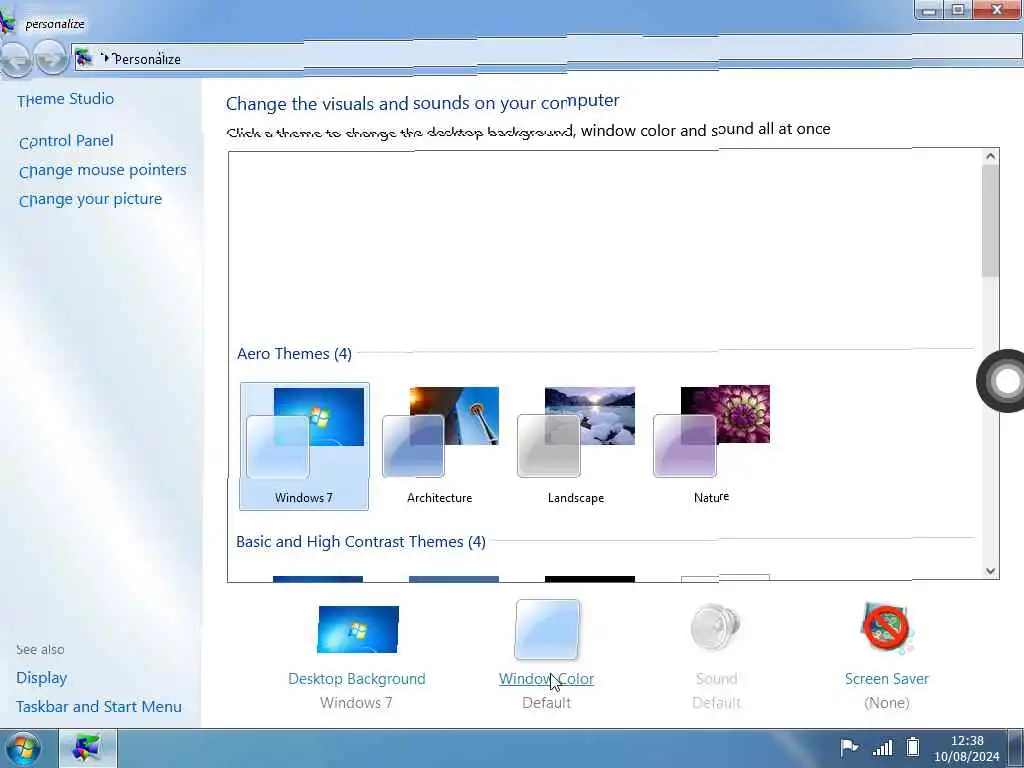
Task: Select the Windows 7 Aero theme
Action: [304, 446]
